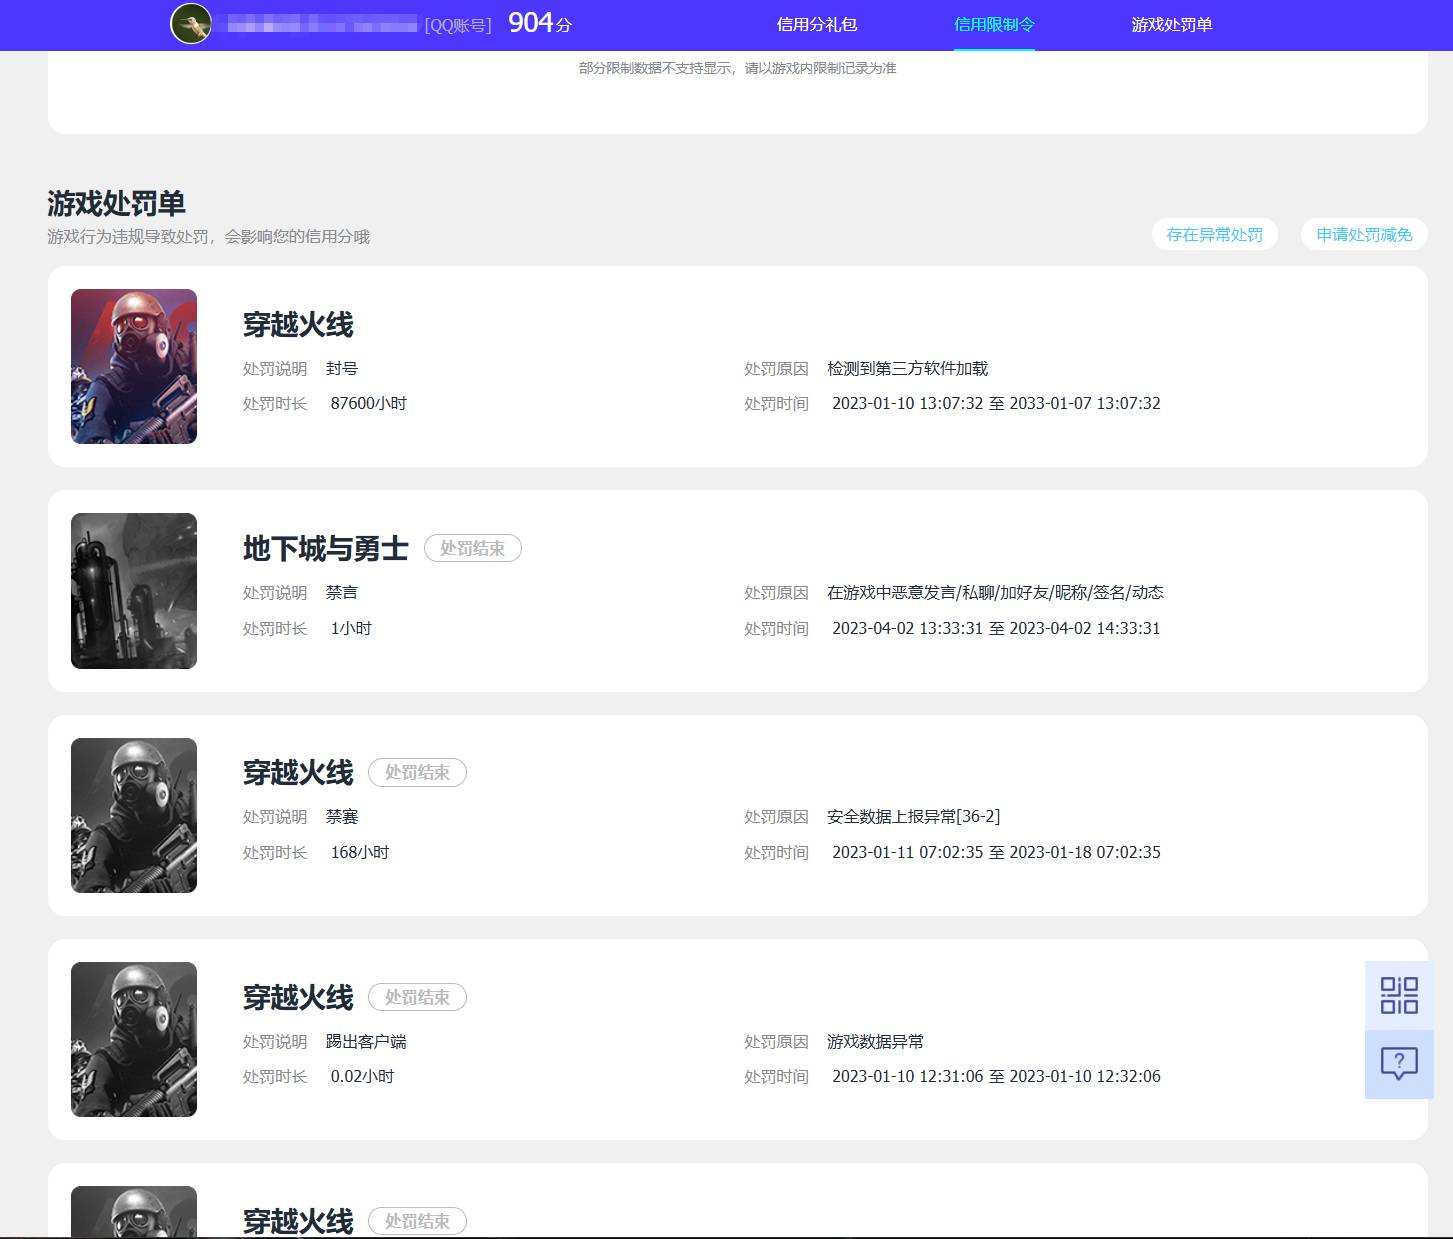Click the 地下城与勇士 game thumbnail

(x=134, y=591)
